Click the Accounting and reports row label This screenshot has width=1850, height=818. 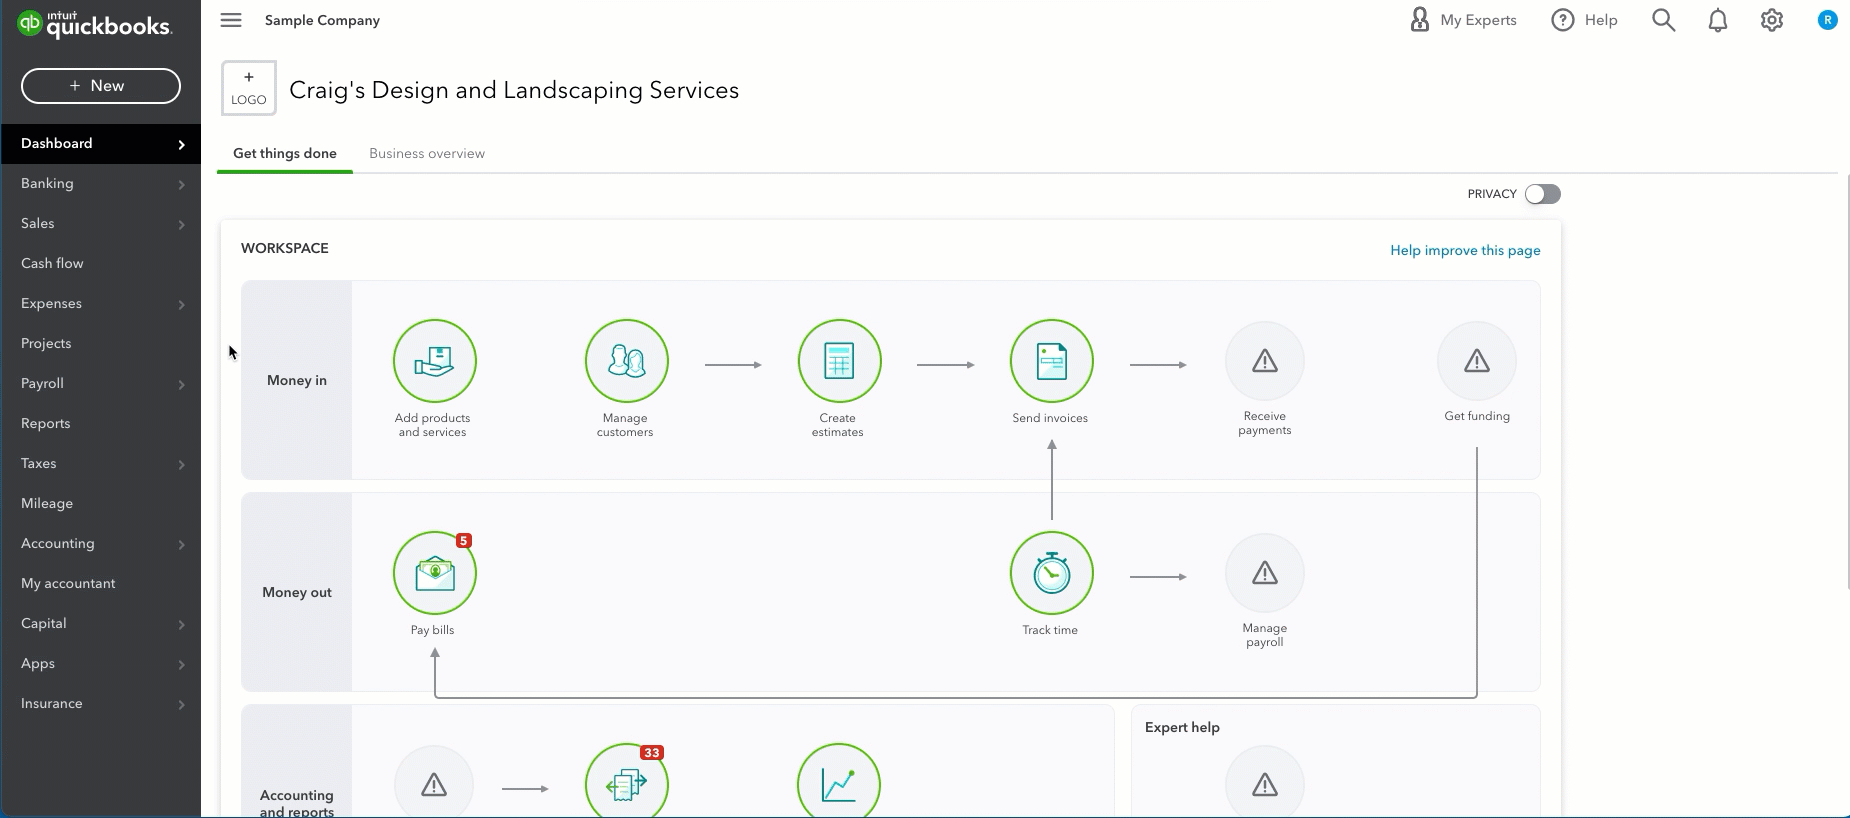297,802
